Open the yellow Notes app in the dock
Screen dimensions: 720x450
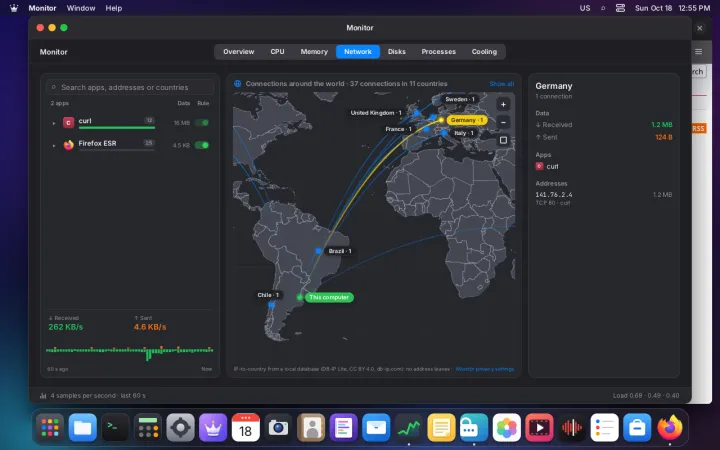441,428
